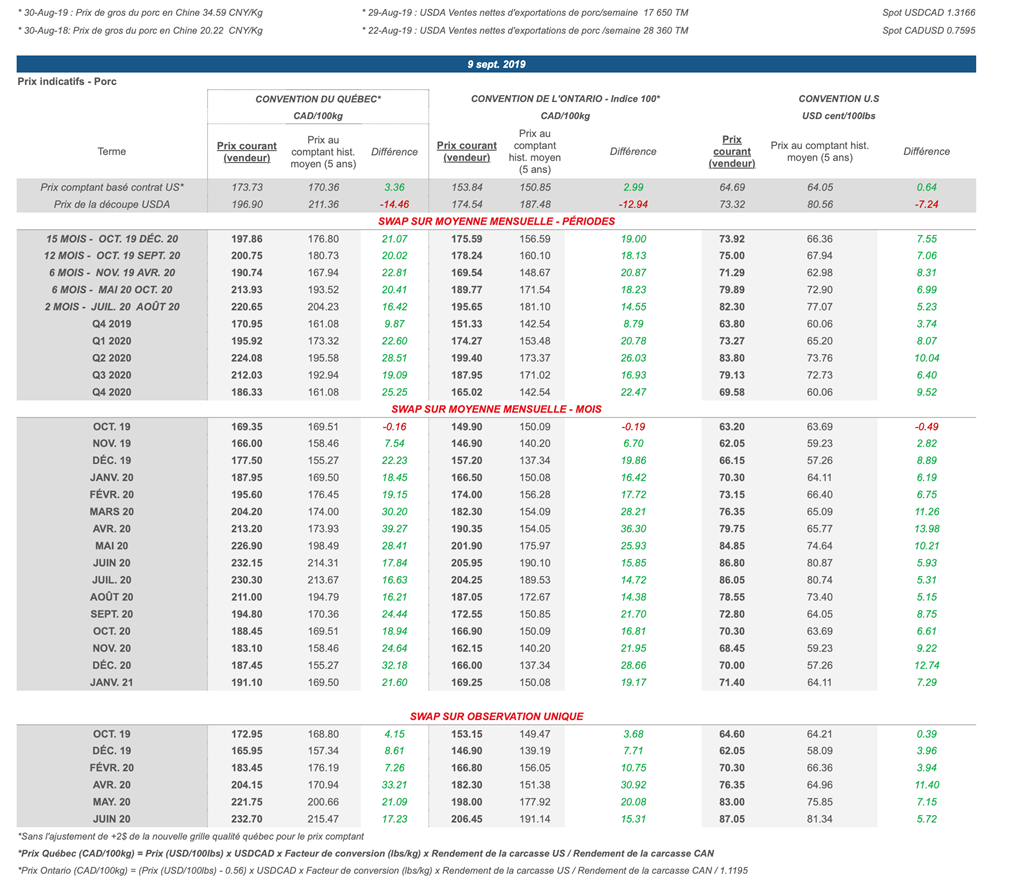Click underlined "Prix courant (vendeur)" under Québec
This screenshot has height=881, width=1024.
click(x=247, y=152)
